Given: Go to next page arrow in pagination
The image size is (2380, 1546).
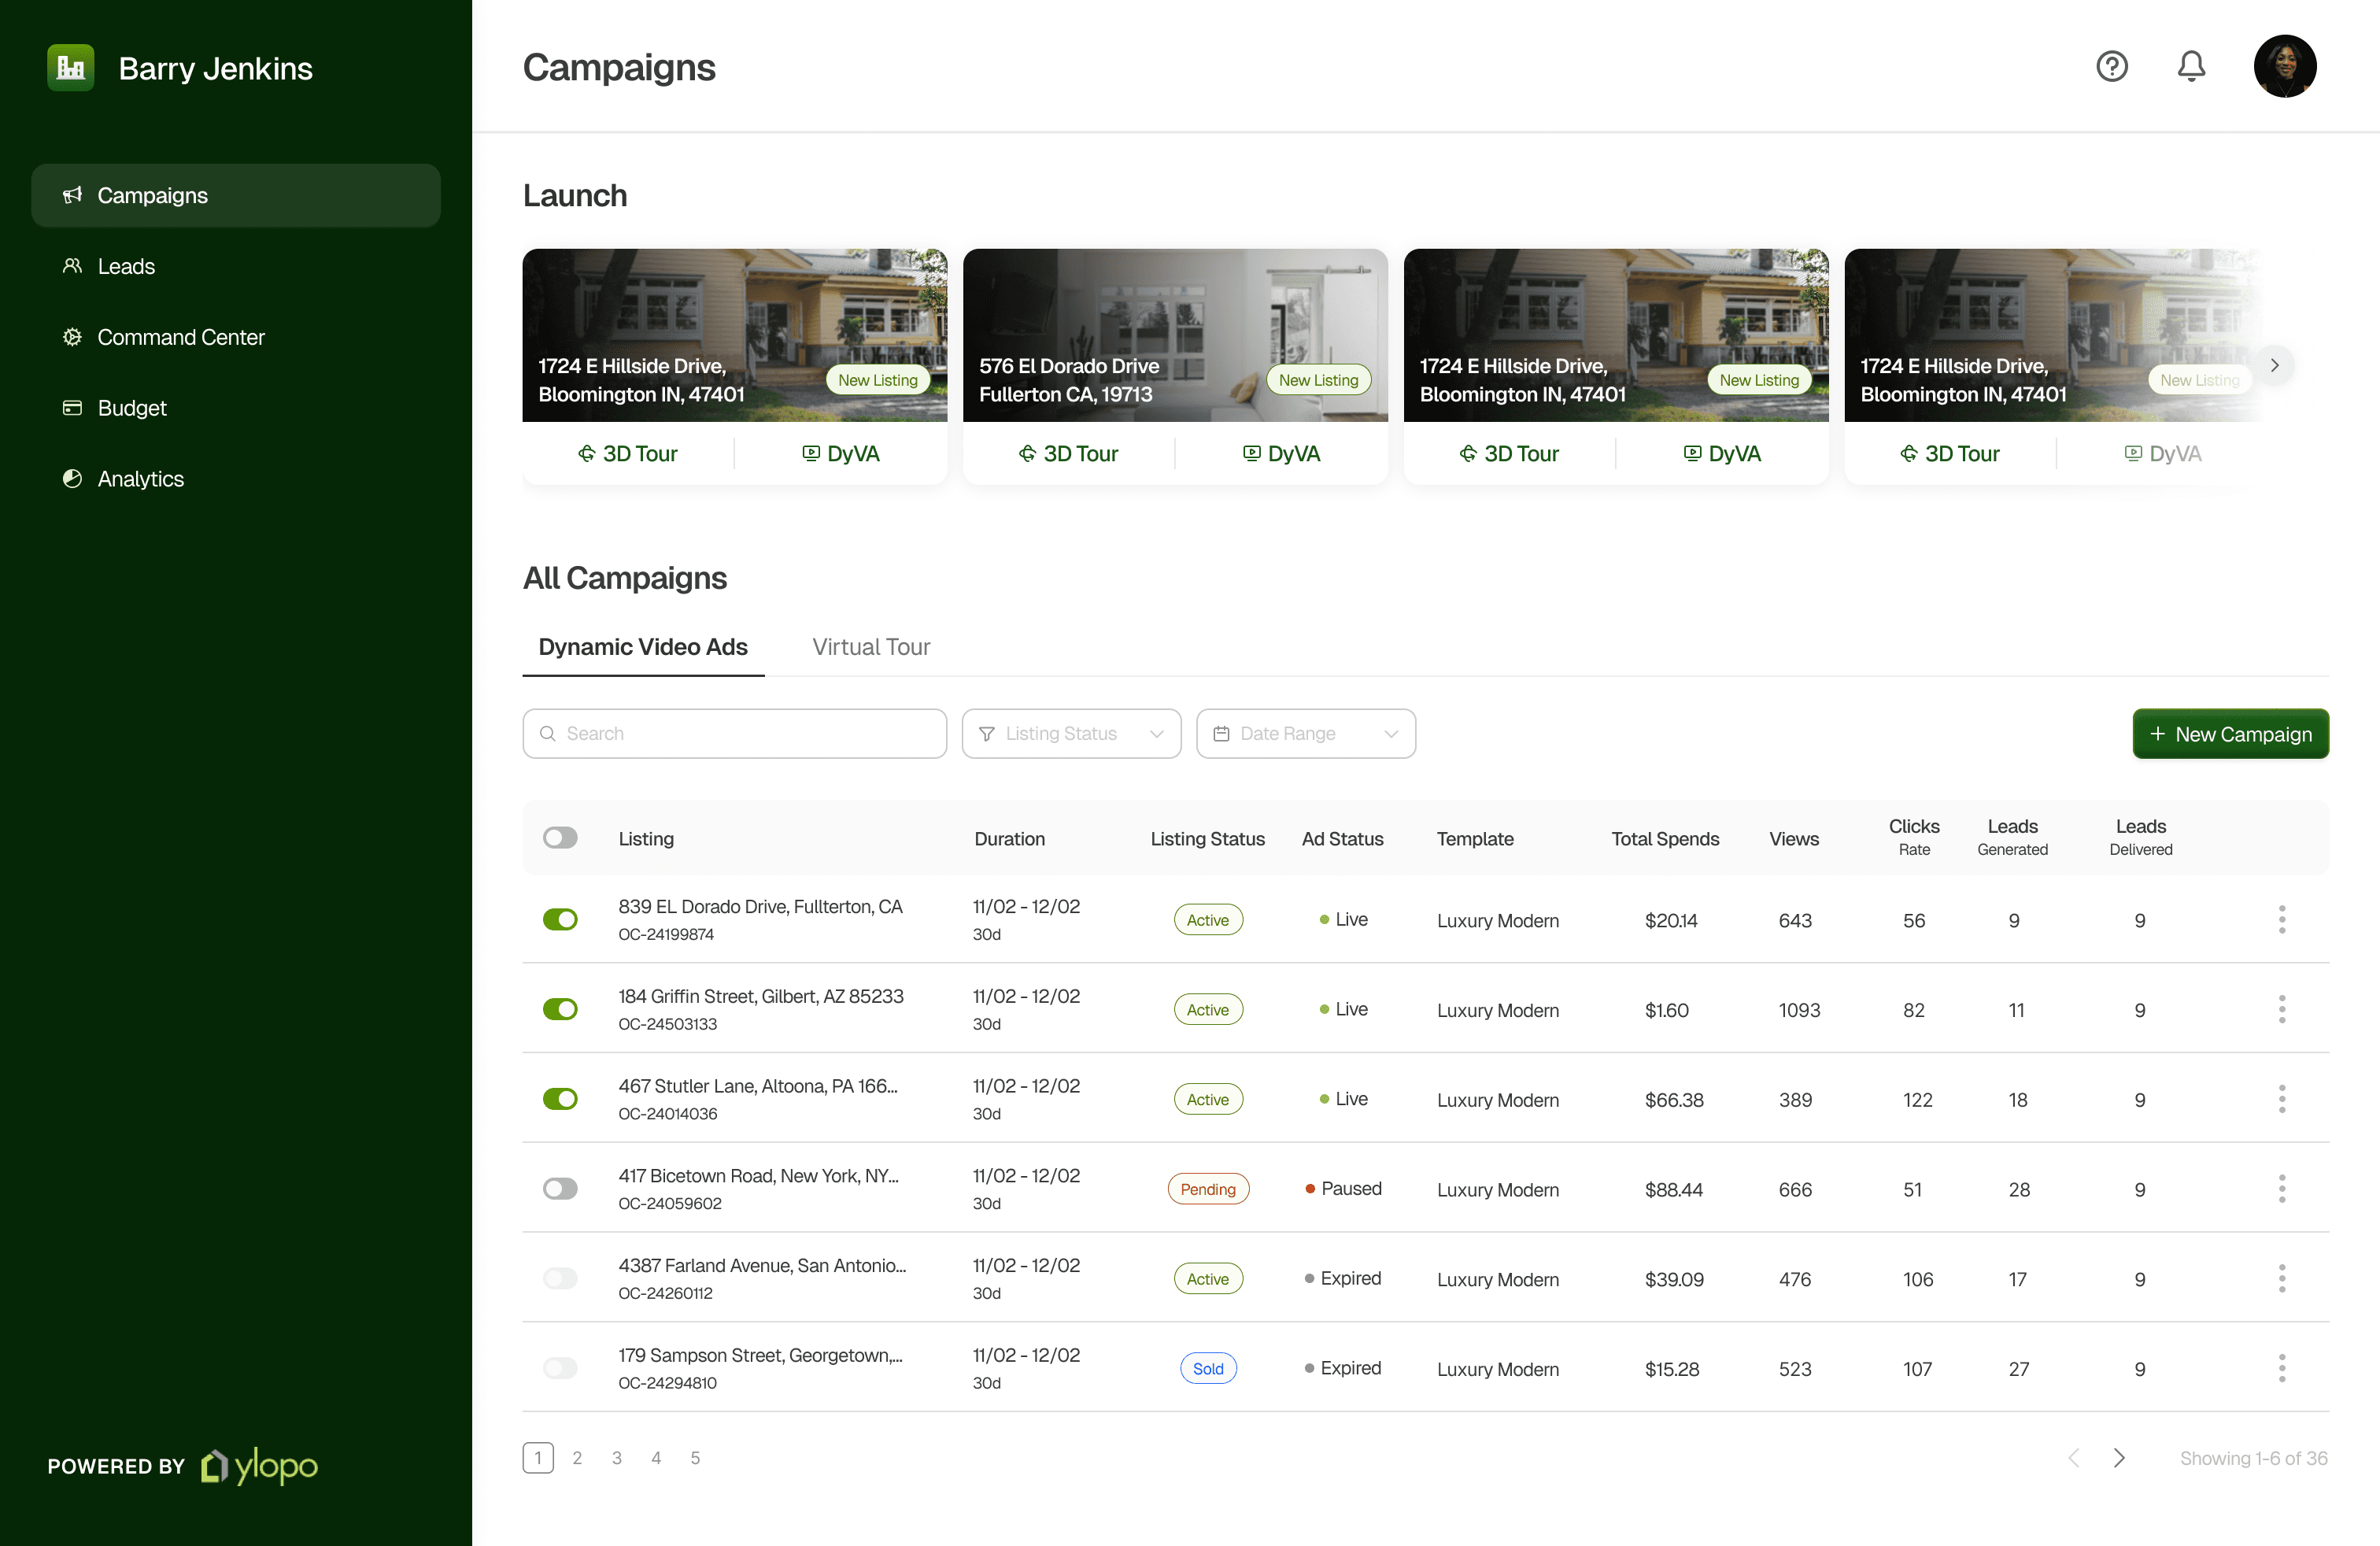Looking at the screenshot, I should (x=2118, y=1457).
